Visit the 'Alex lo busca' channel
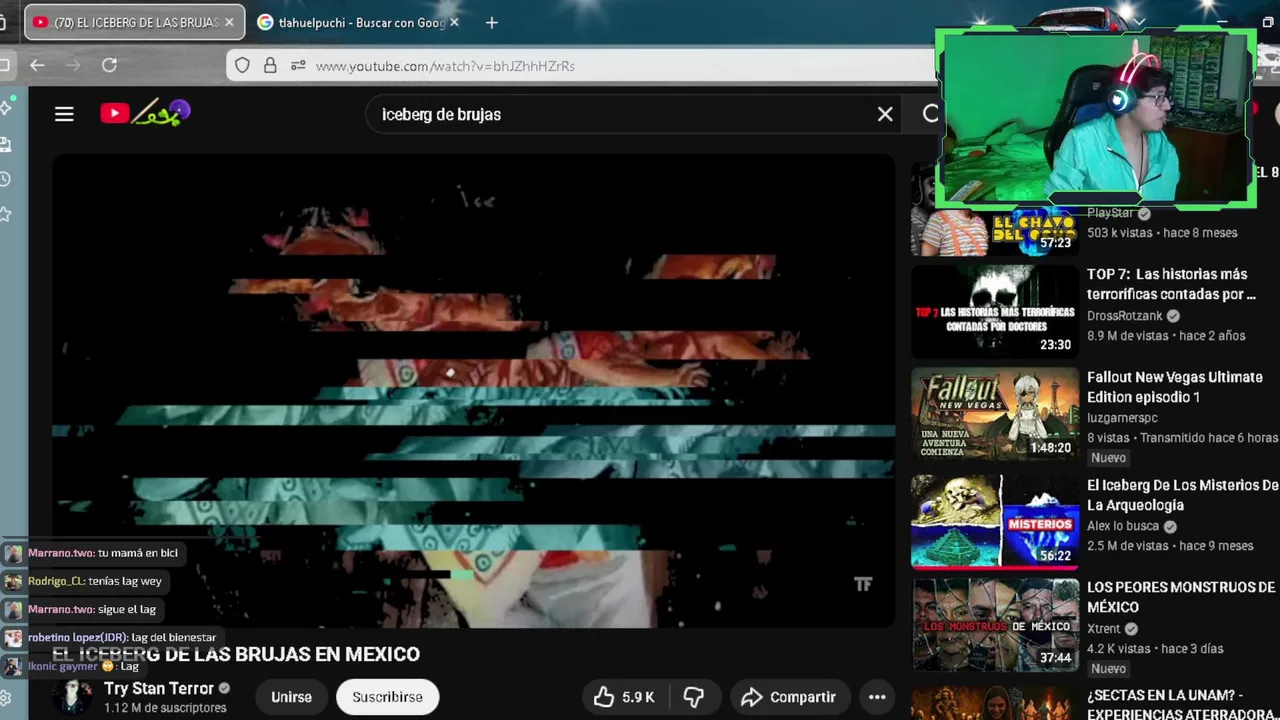The height and width of the screenshot is (720, 1280). point(1123,526)
